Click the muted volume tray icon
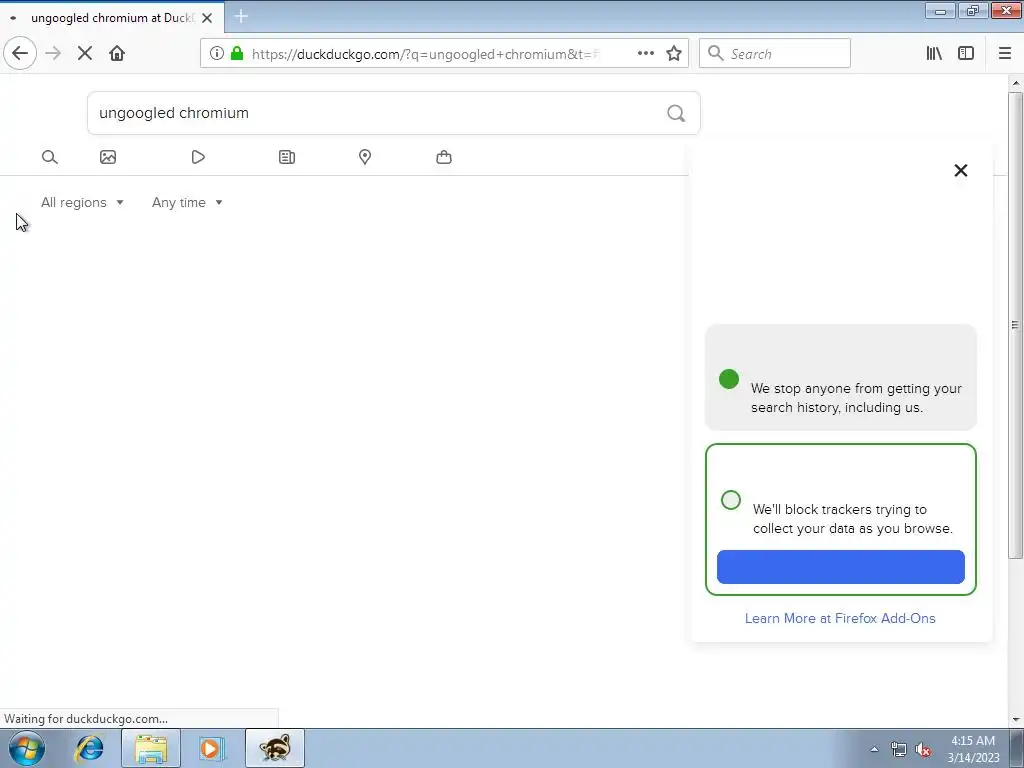 923,749
